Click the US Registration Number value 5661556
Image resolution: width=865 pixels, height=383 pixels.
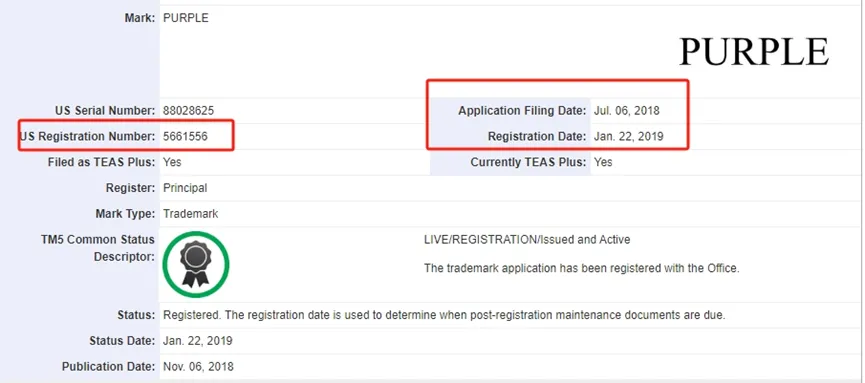coord(185,136)
